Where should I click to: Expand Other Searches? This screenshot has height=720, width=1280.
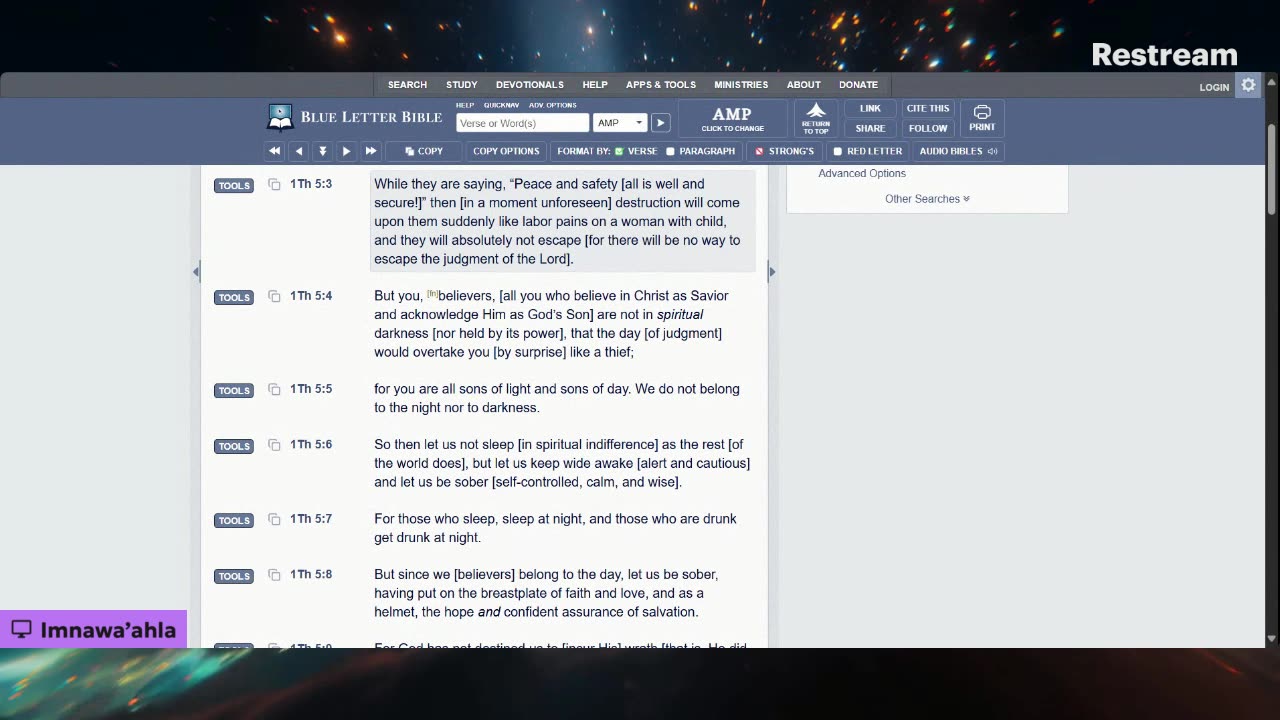[927, 199]
